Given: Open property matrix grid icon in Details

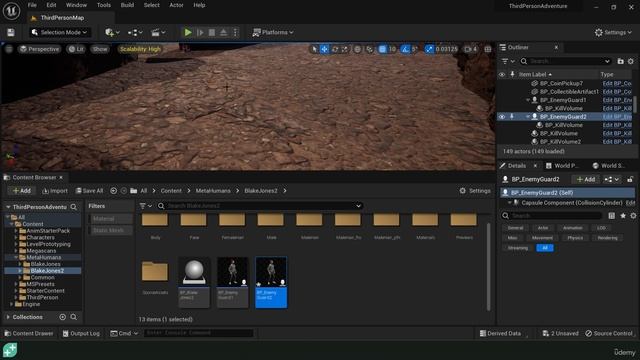Looking at the screenshot, I should pos(611,216).
